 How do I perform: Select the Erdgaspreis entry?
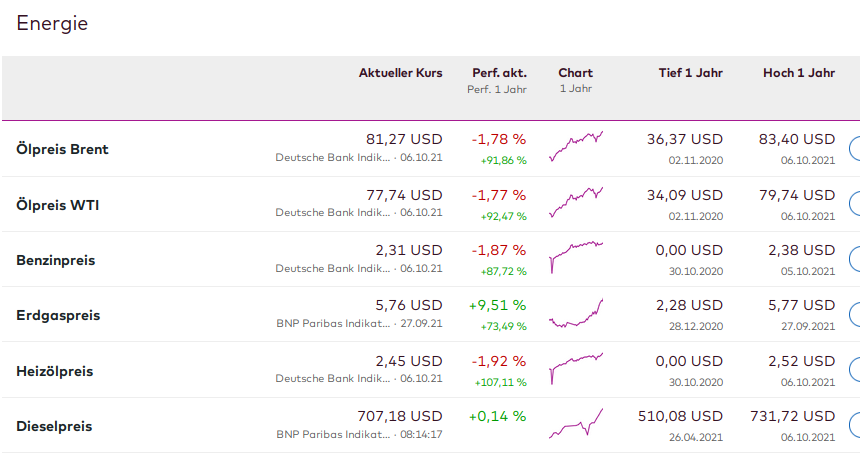pyautogui.click(x=58, y=316)
